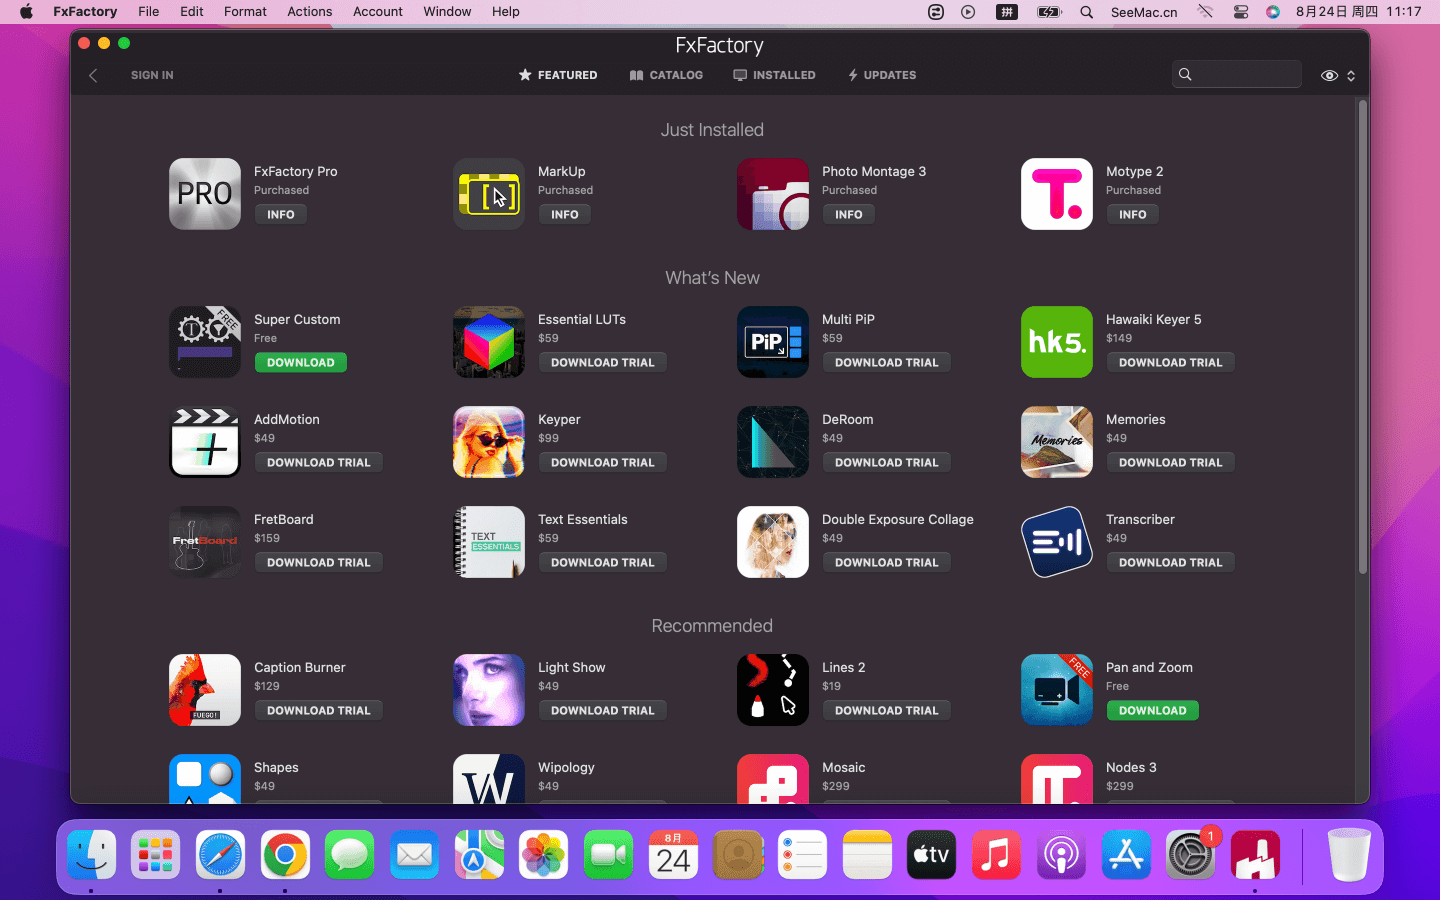Click INFO button for MarkUp

tap(565, 214)
